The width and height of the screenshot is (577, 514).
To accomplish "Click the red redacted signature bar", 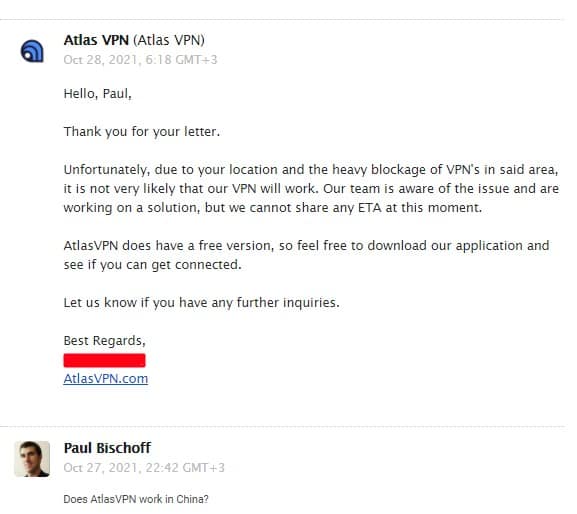I will pos(105,360).
